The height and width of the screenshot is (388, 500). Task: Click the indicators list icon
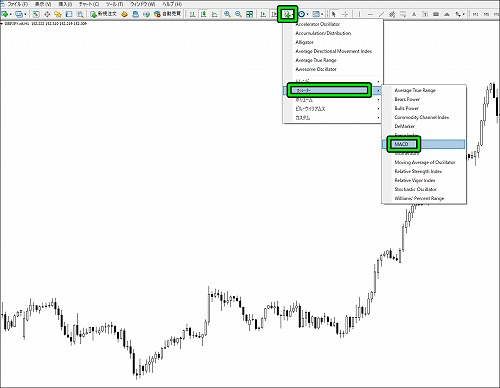point(287,14)
